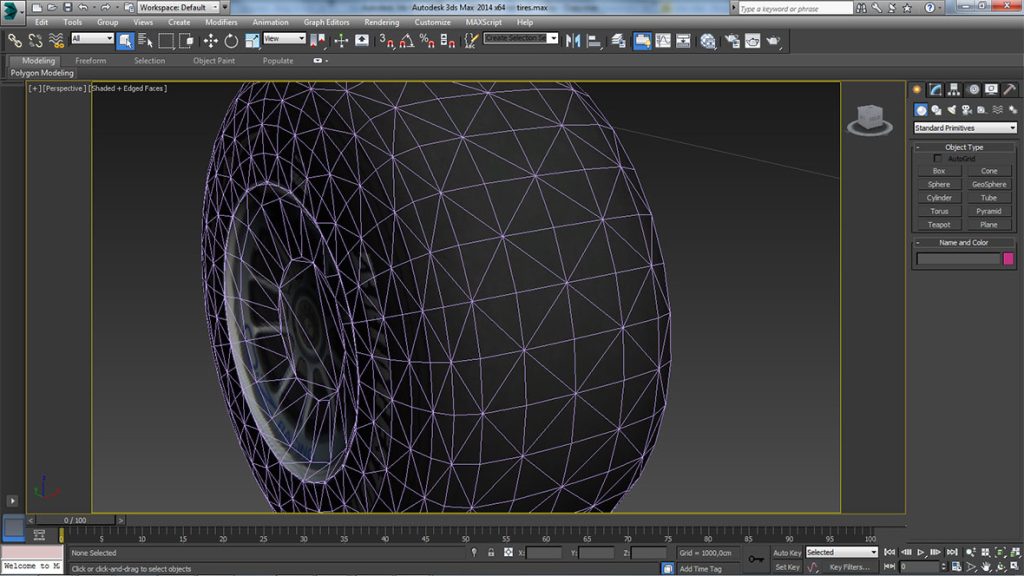Click the Teapot primitive button
The height and width of the screenshot is (576, 1024).
click(x=939, y=224)
